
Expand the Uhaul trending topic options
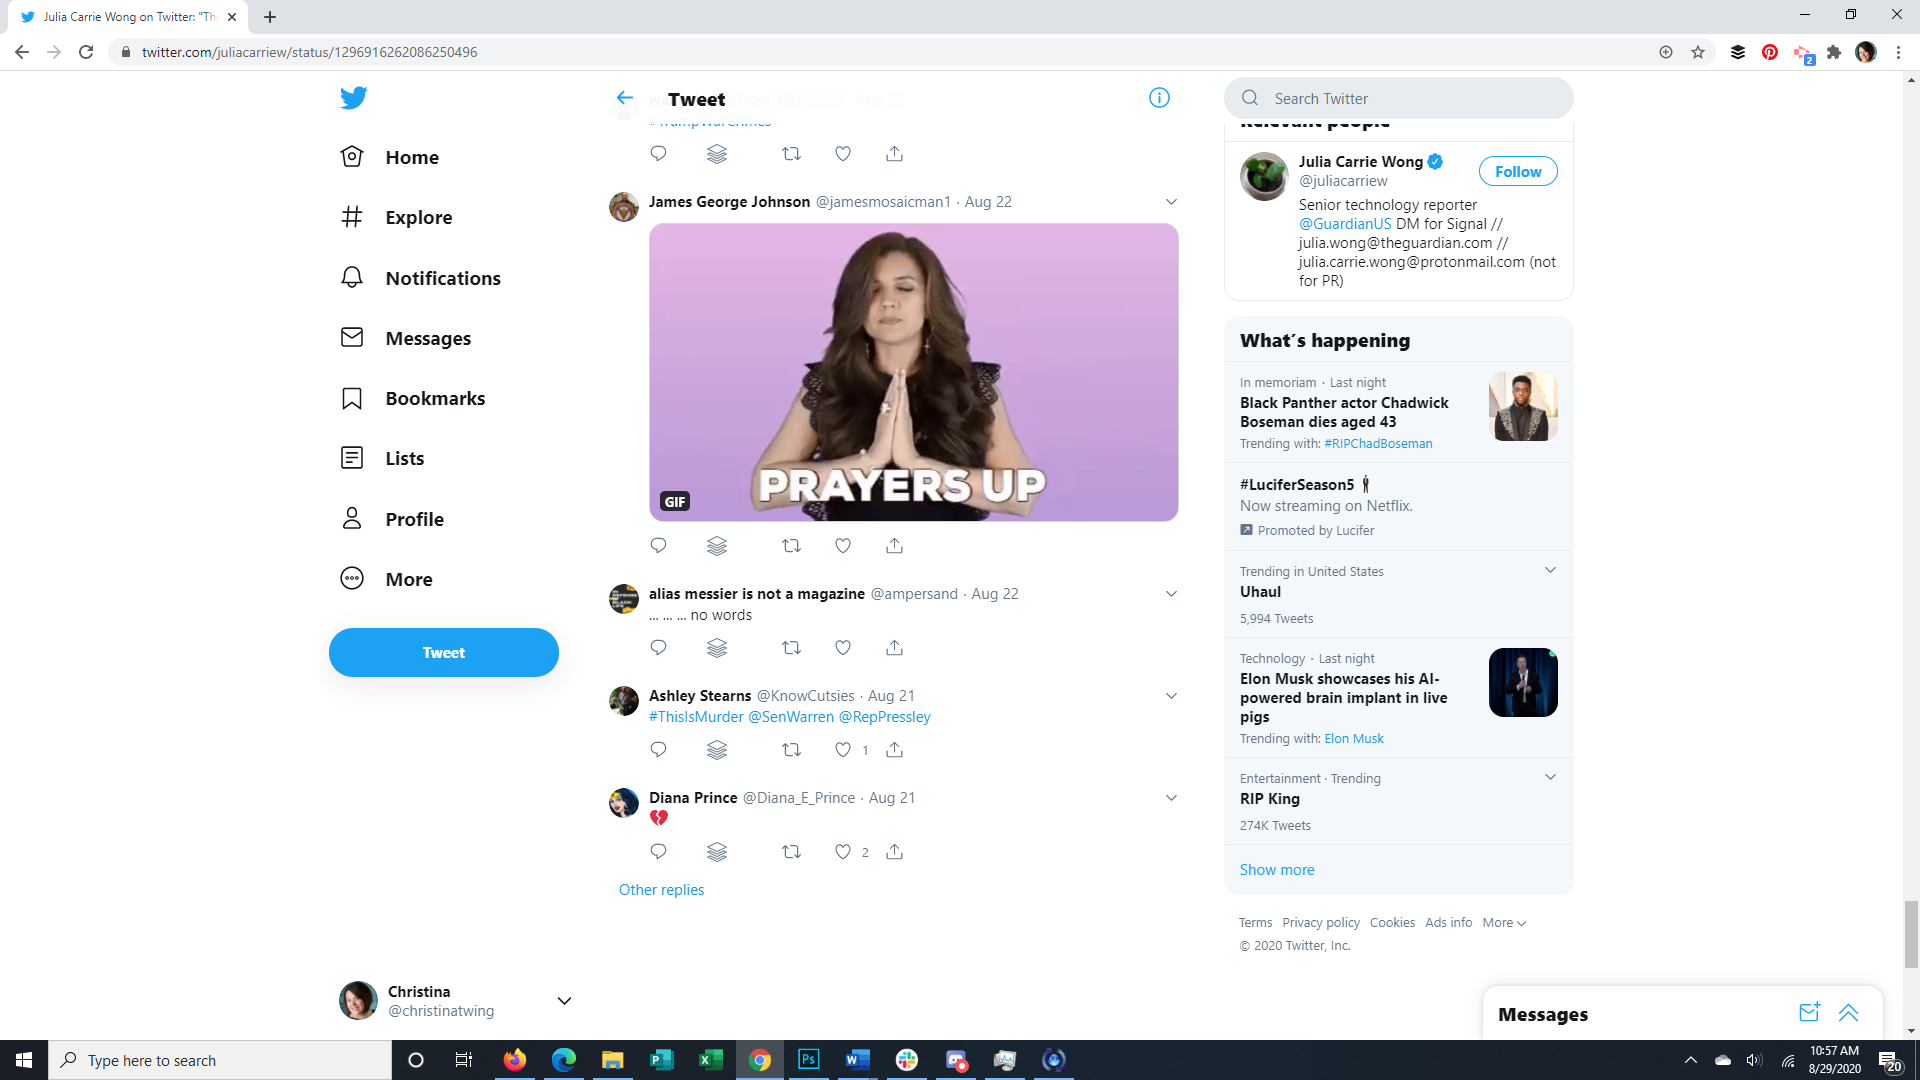click(x=1550, y=570)
